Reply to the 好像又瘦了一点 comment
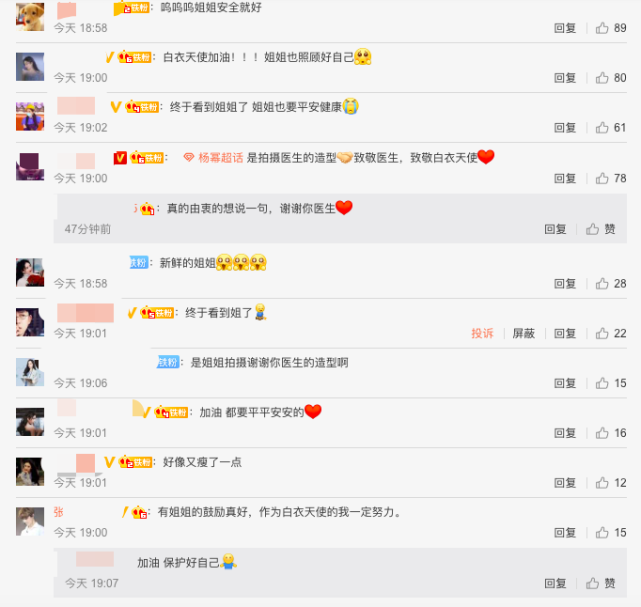The image size is (641, 607). click(x=565, y=483)
